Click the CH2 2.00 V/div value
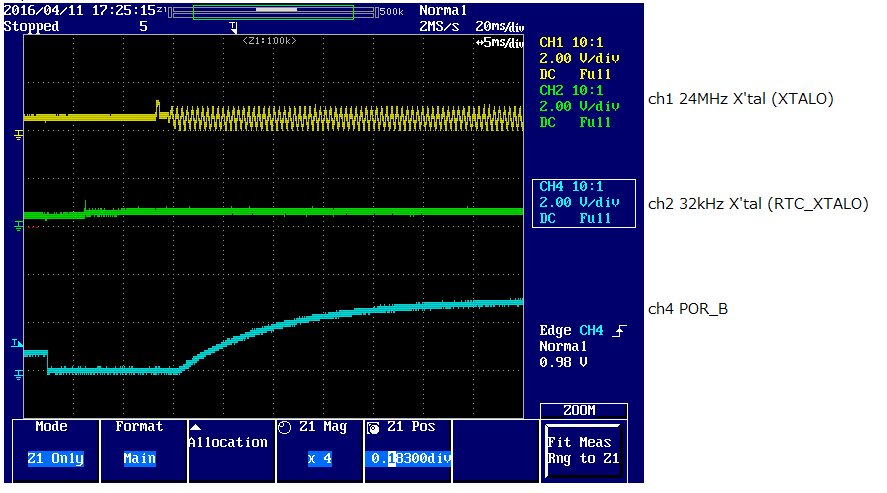 pyautogui.click(x=579, y=106)
